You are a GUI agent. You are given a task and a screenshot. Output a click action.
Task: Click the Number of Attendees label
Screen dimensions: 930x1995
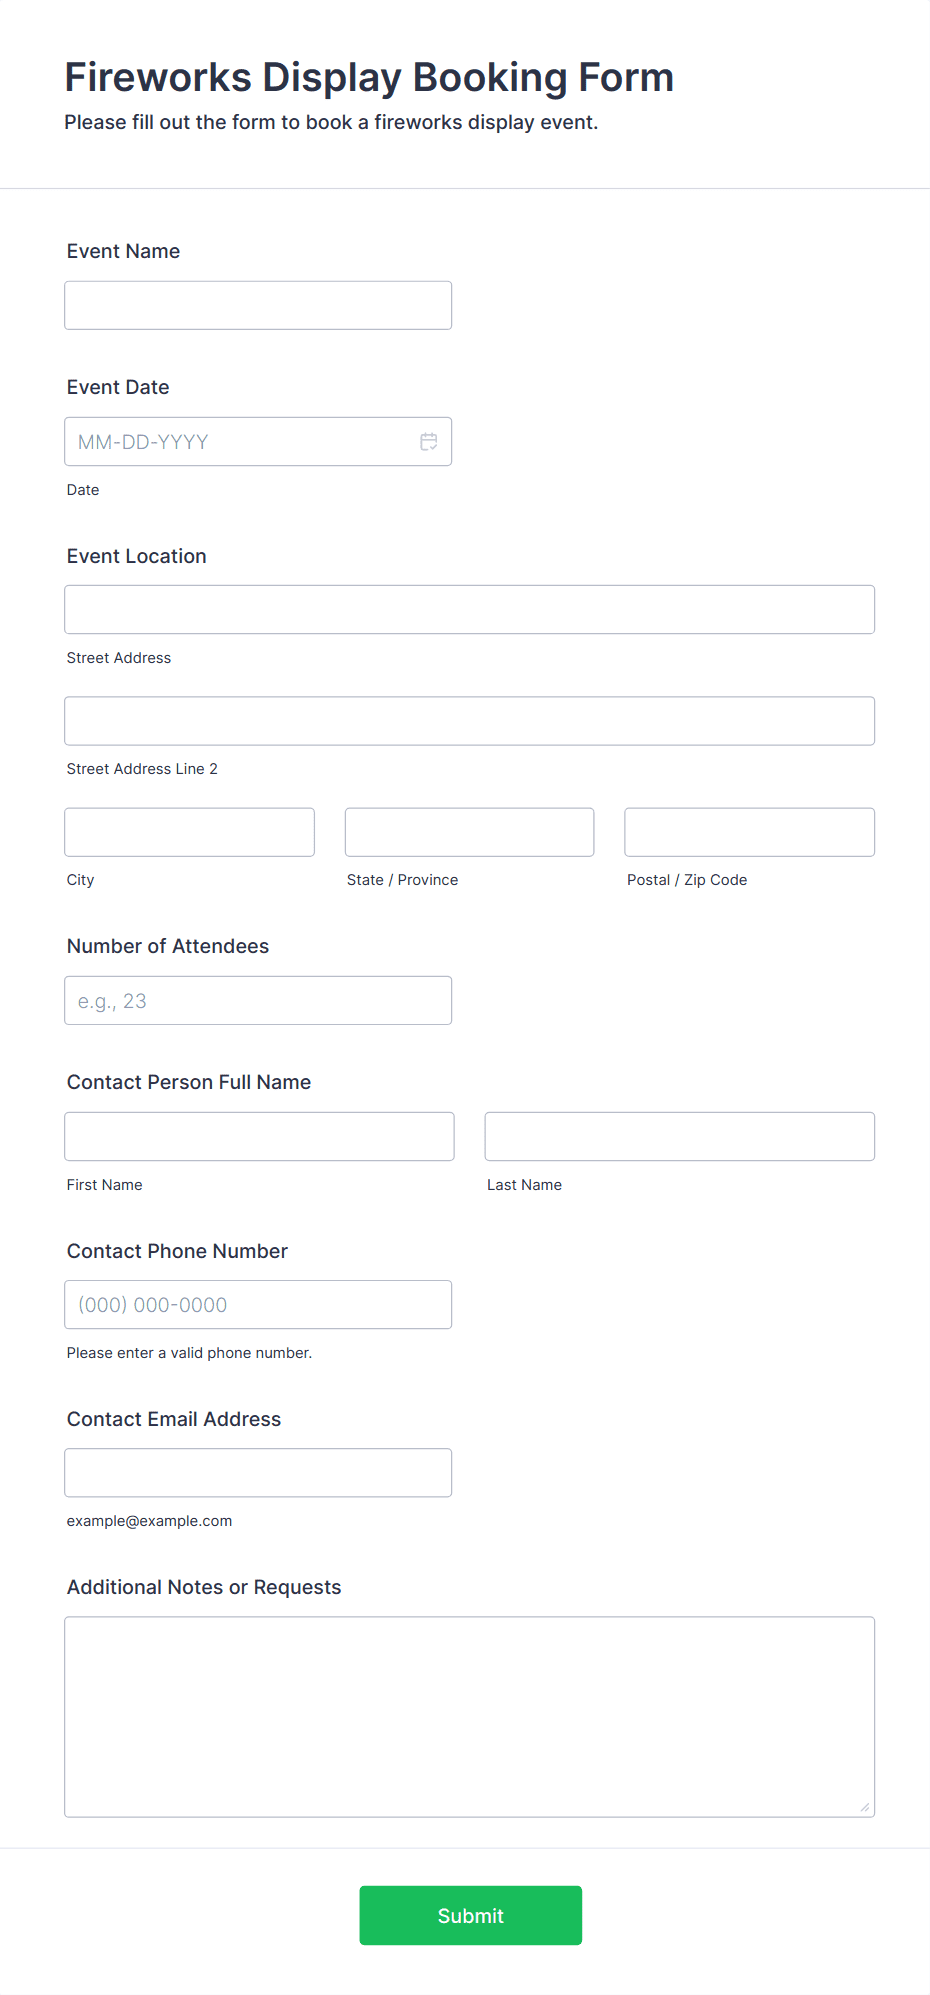coord(168,947)
